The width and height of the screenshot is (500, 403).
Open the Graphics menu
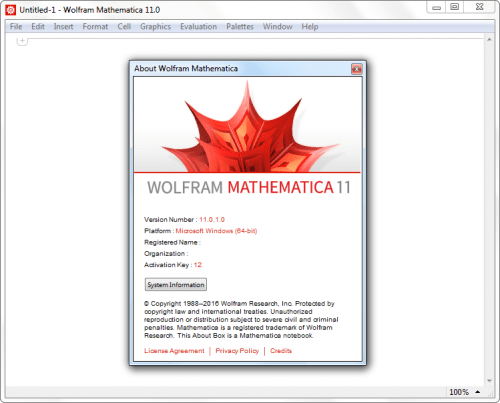tap(155, 27)
